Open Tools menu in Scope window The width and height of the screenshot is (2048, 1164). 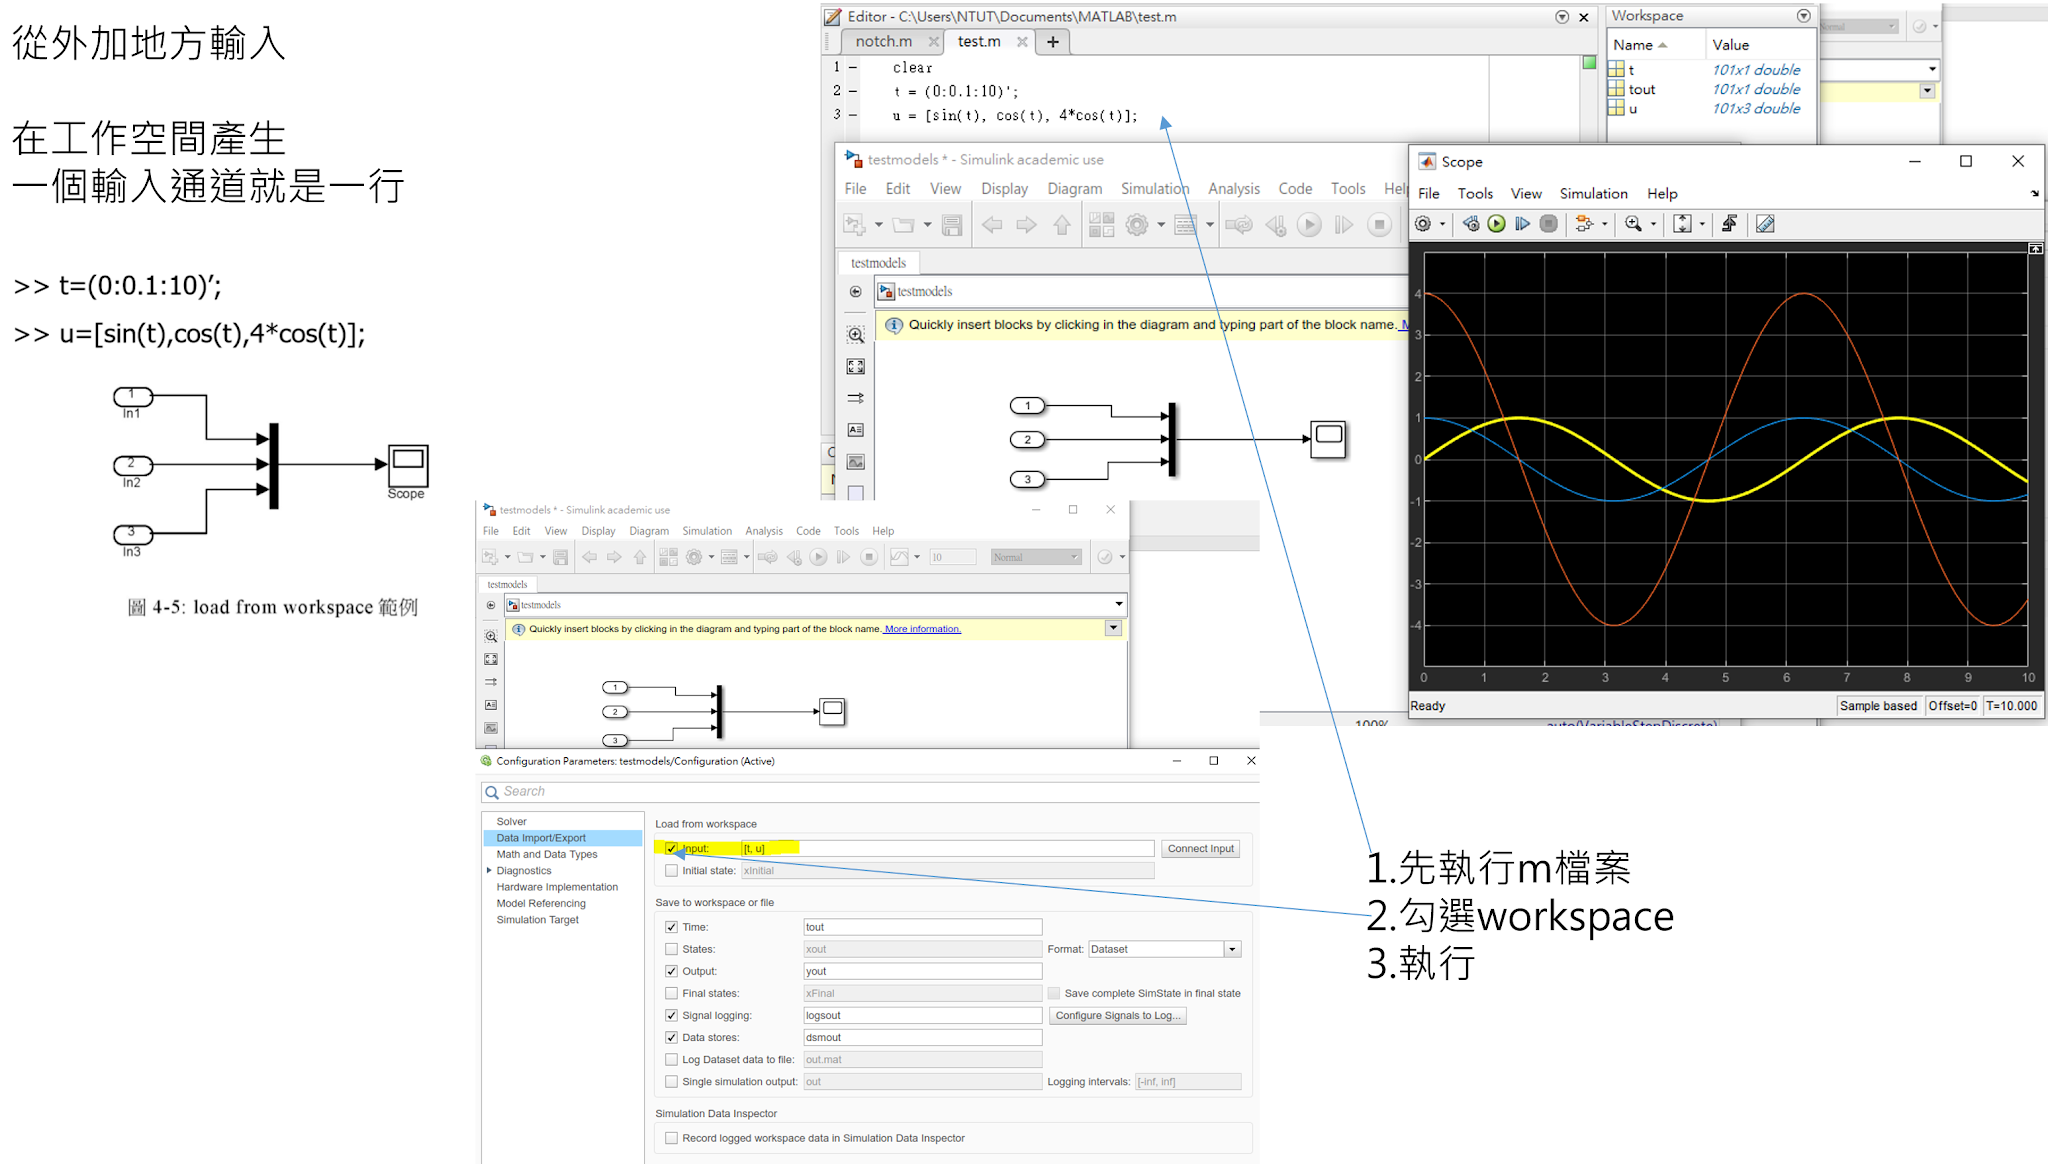(1475, 194)
